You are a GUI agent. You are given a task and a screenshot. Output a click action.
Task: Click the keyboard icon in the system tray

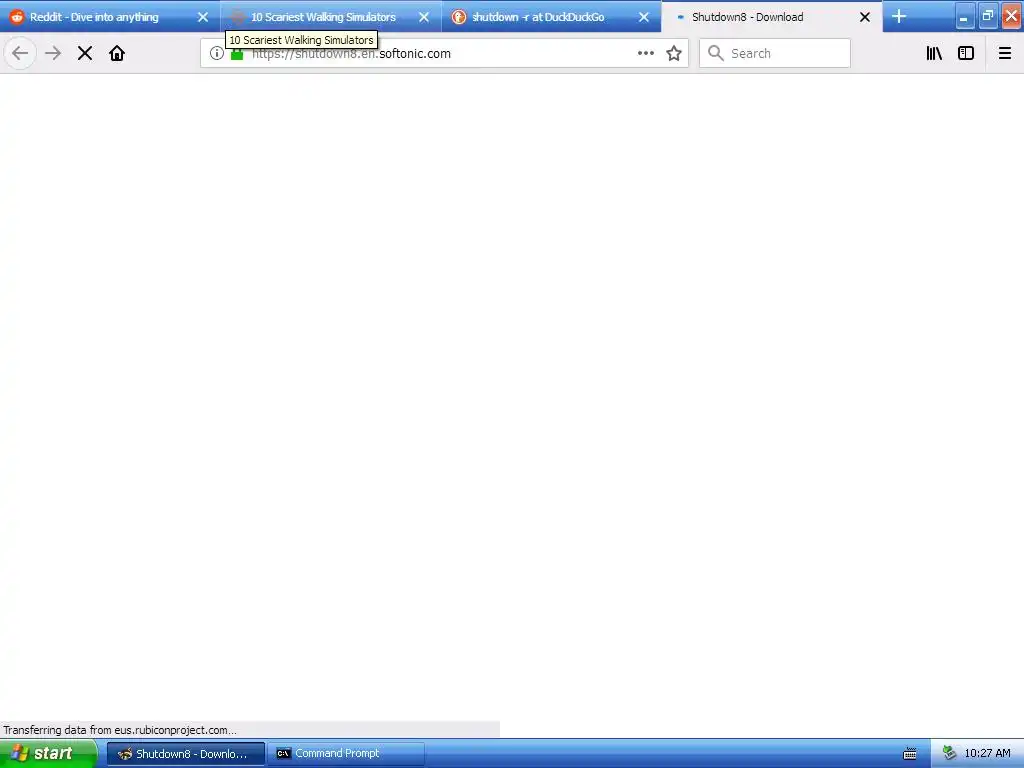(x=910, y=754)
